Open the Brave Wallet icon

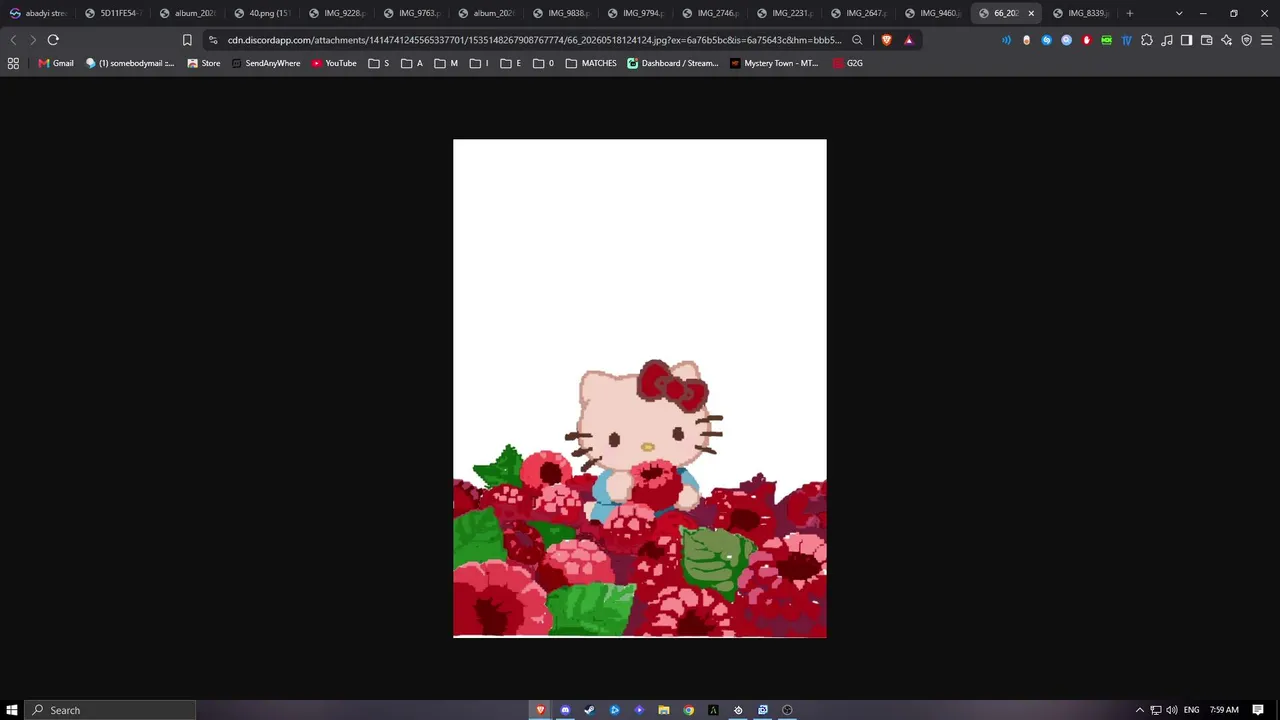pyautogui.click(x=1206, y=40)
